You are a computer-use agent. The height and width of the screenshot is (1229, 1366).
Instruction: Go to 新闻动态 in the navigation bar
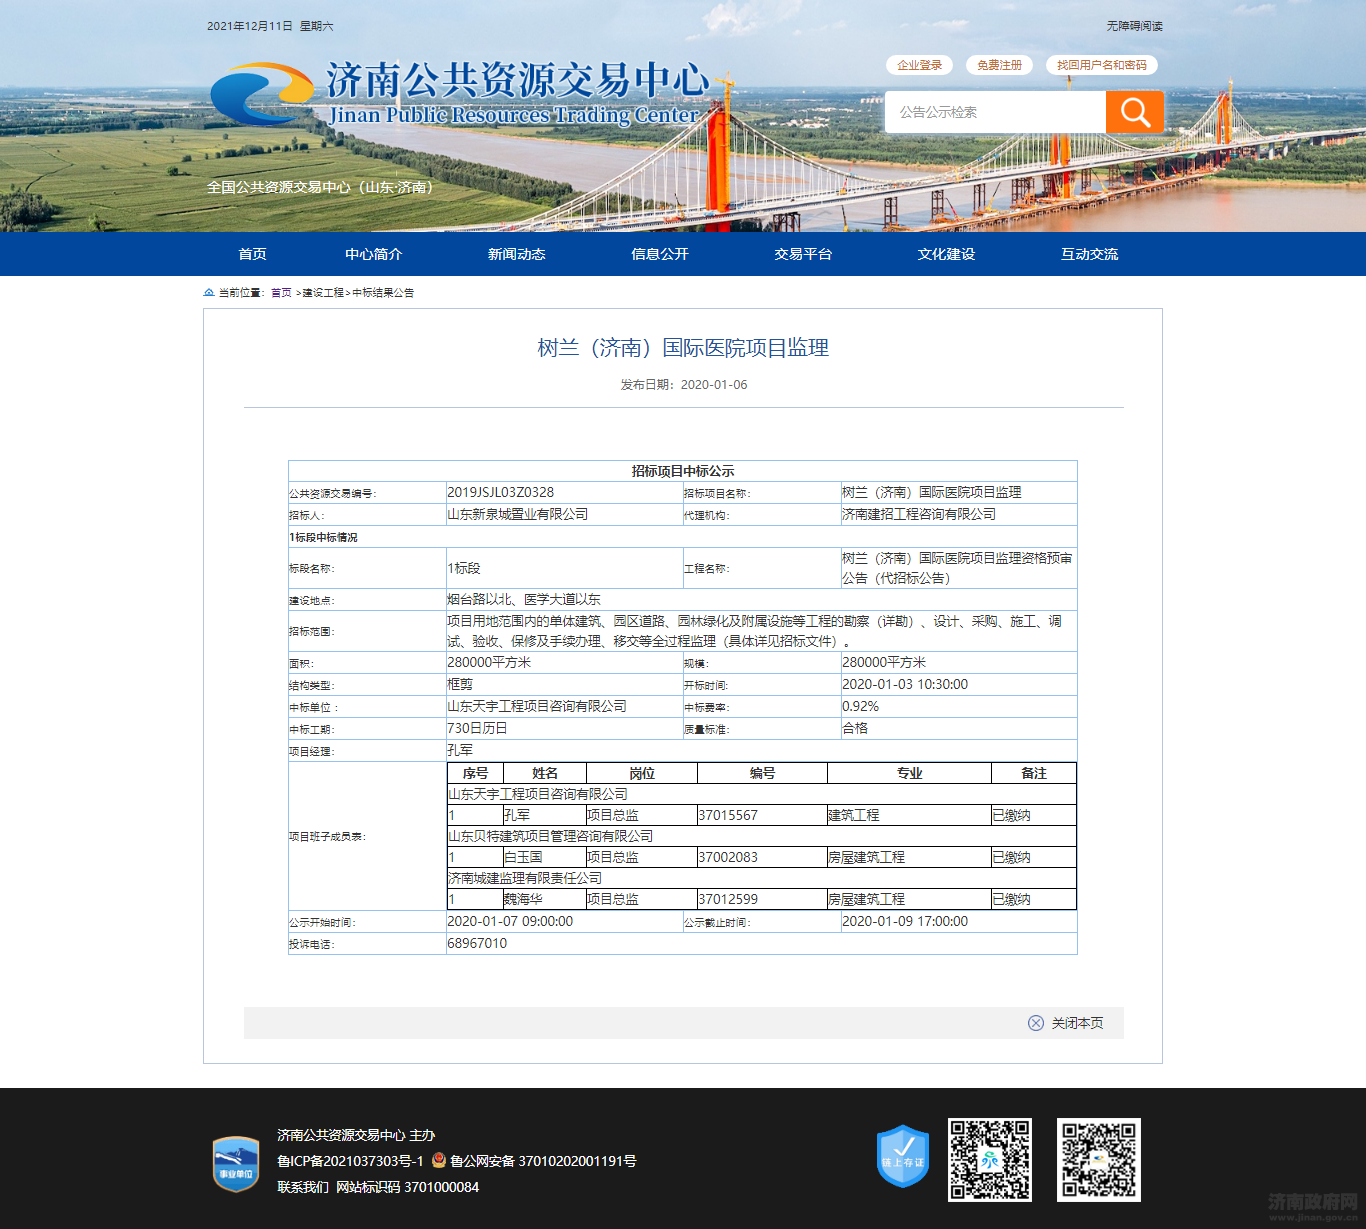[x=517, y=254]
